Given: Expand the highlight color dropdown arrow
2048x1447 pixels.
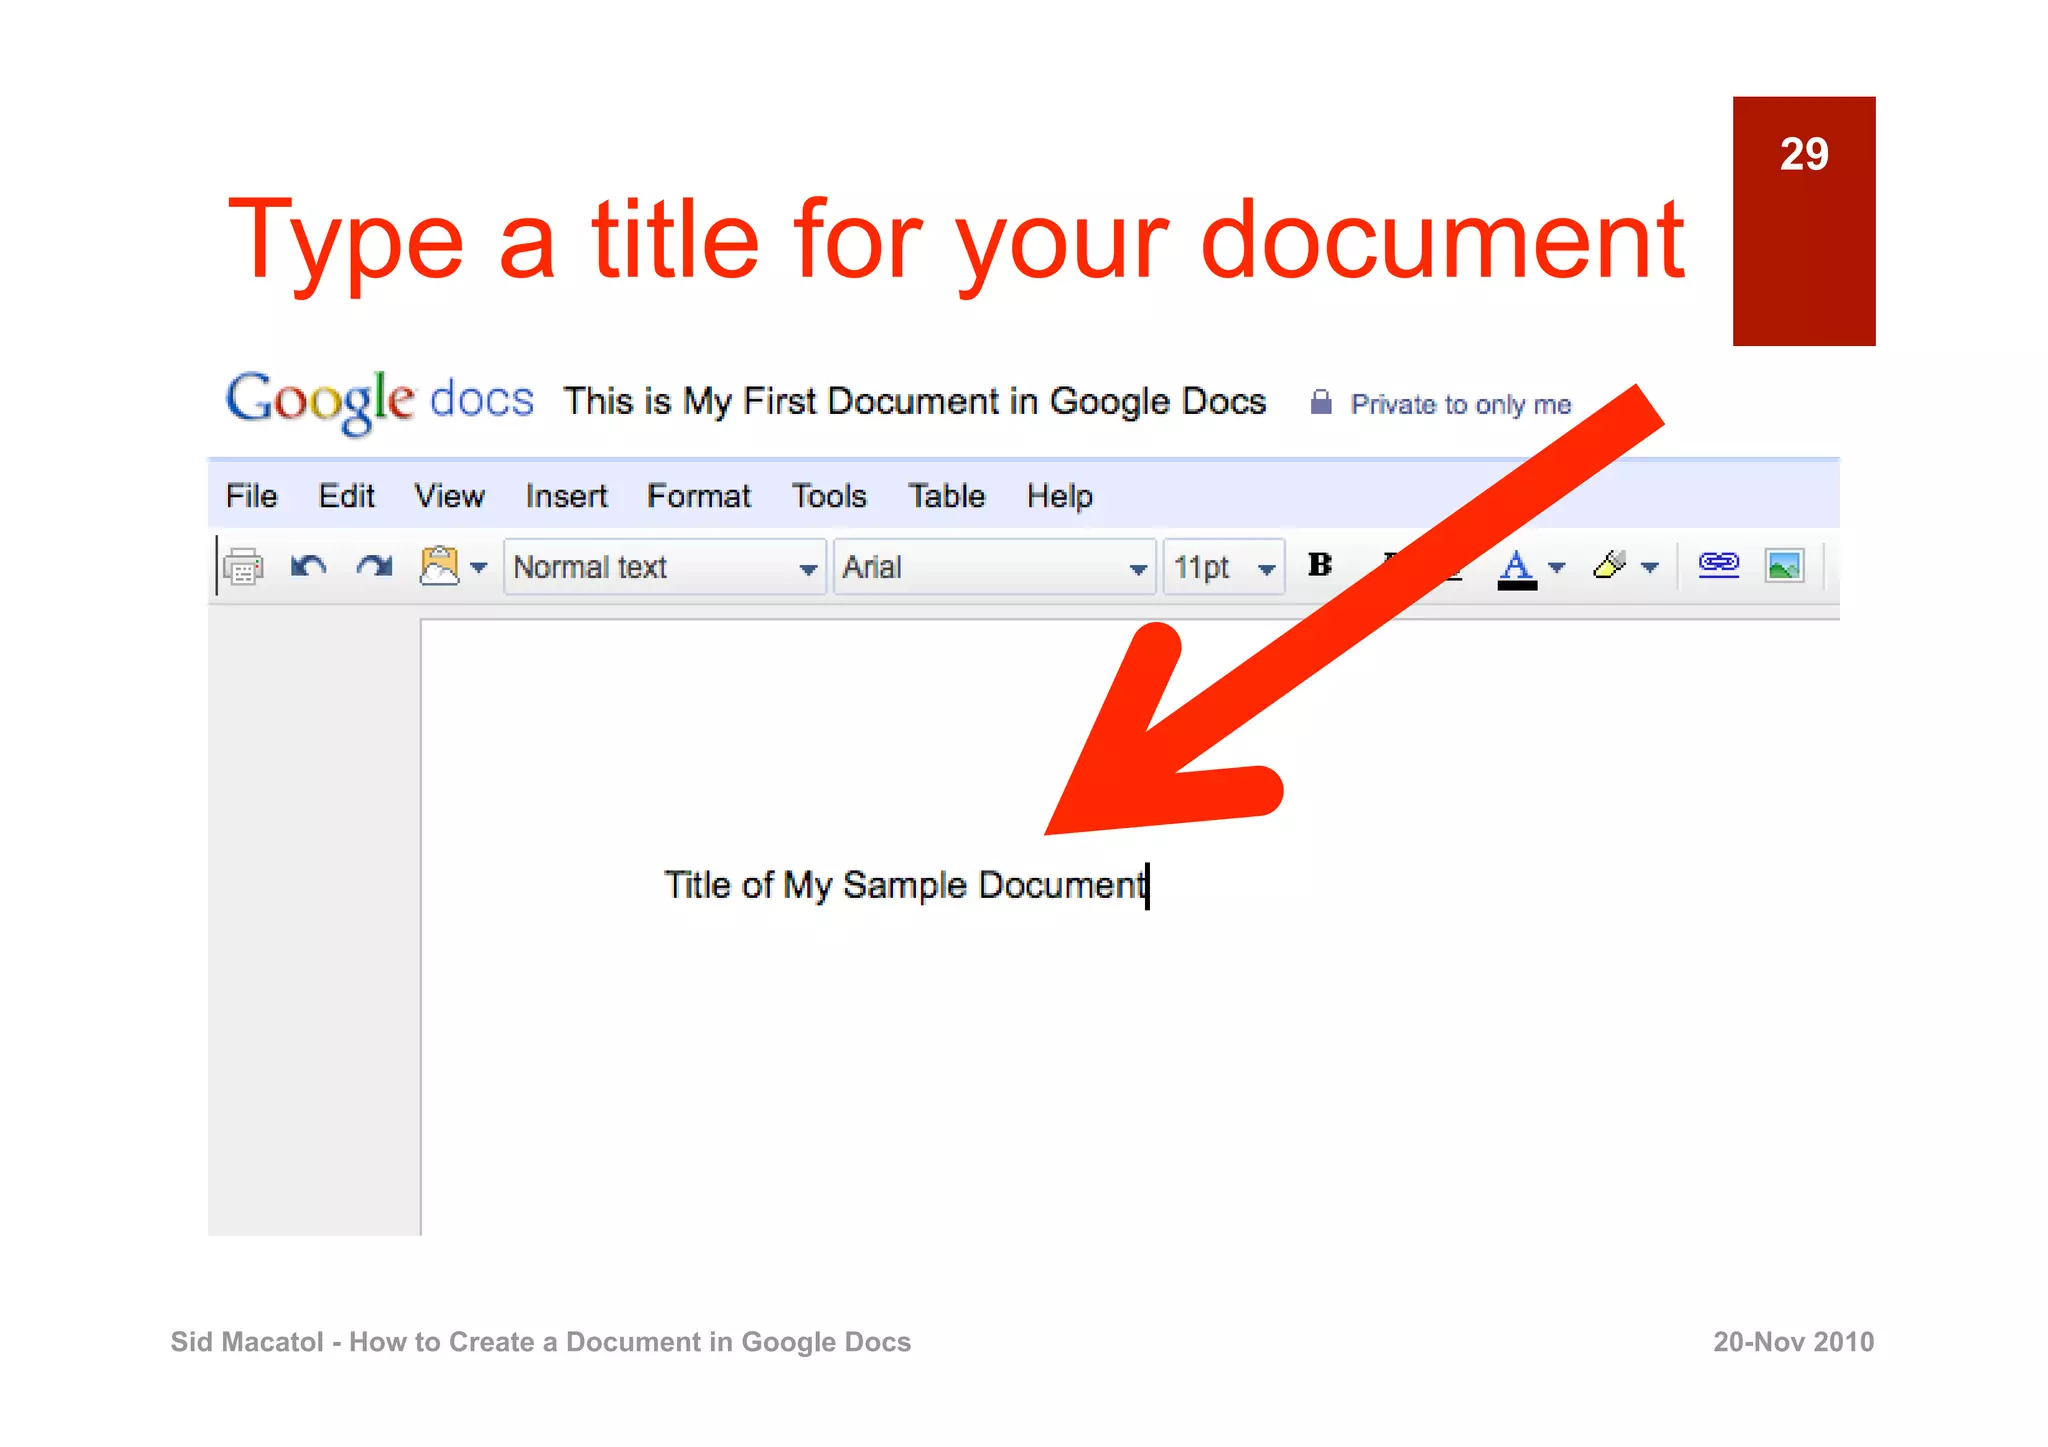Looking at the screenshot, I should click(1650, 567).
